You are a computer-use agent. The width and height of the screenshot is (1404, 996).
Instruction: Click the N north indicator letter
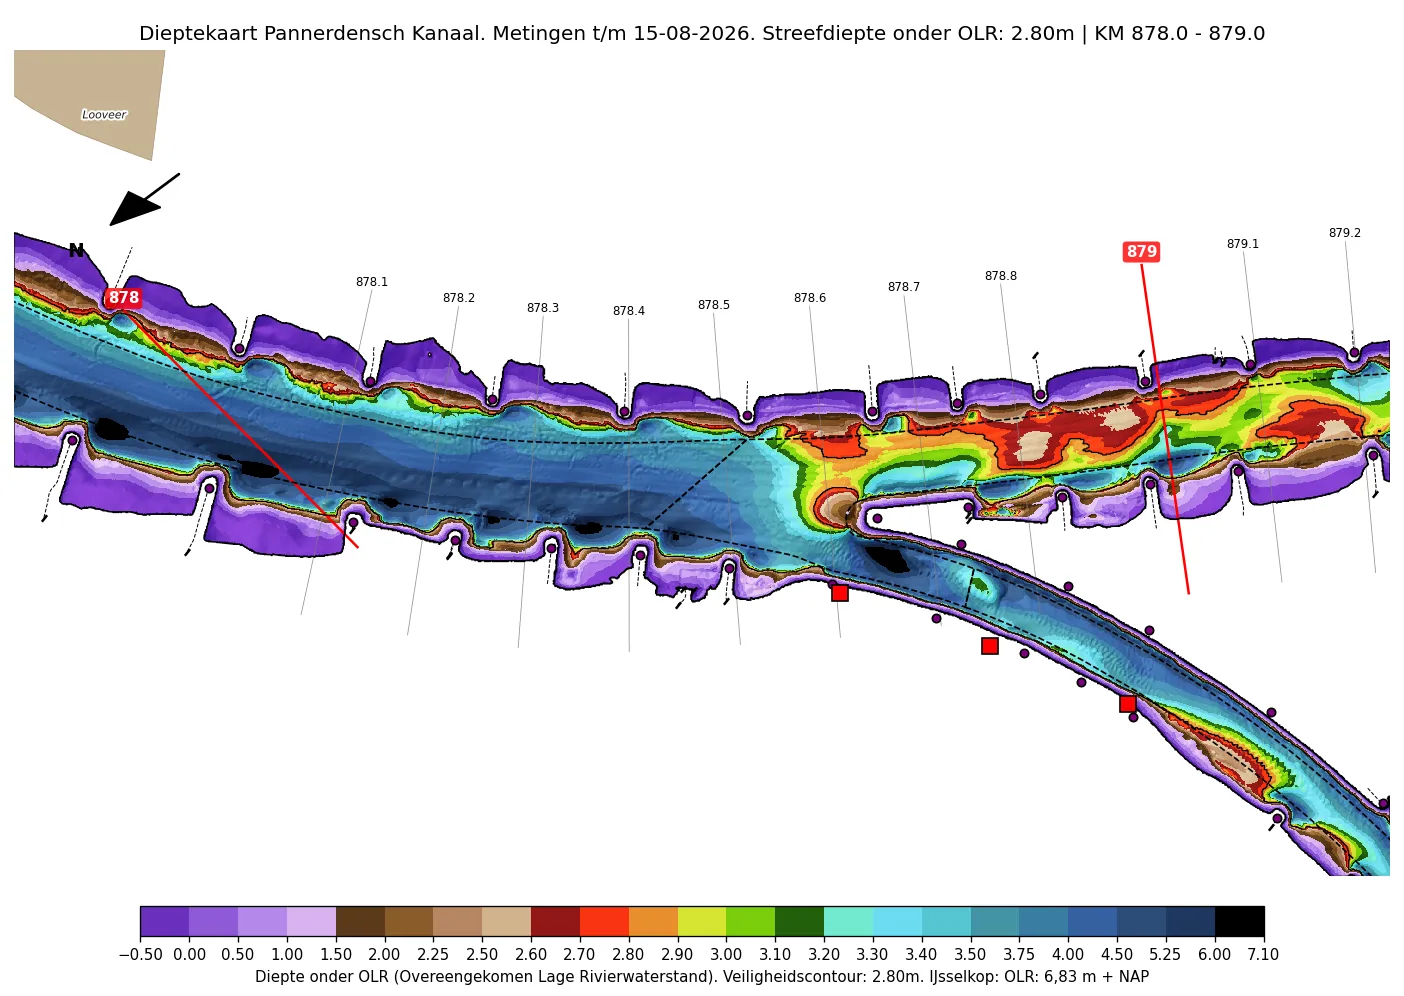[x=76, y=251]
